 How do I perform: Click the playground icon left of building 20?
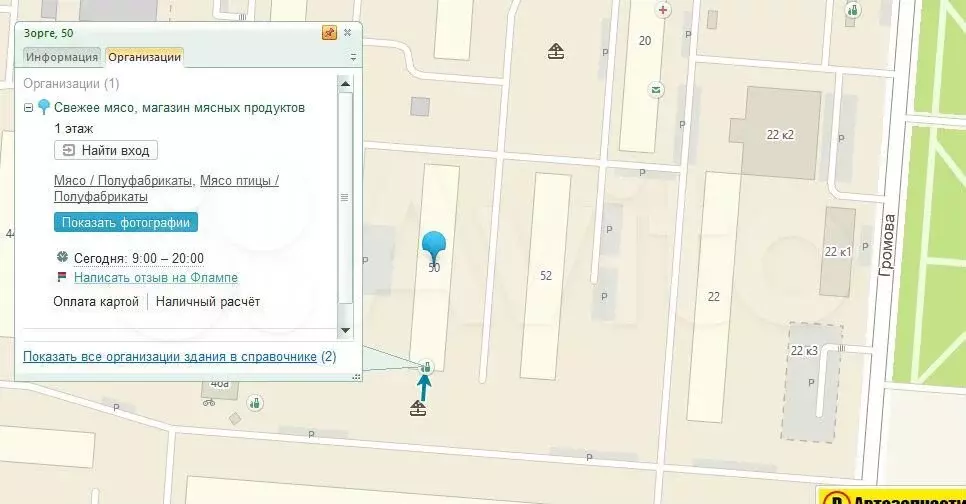coord(557,51)
